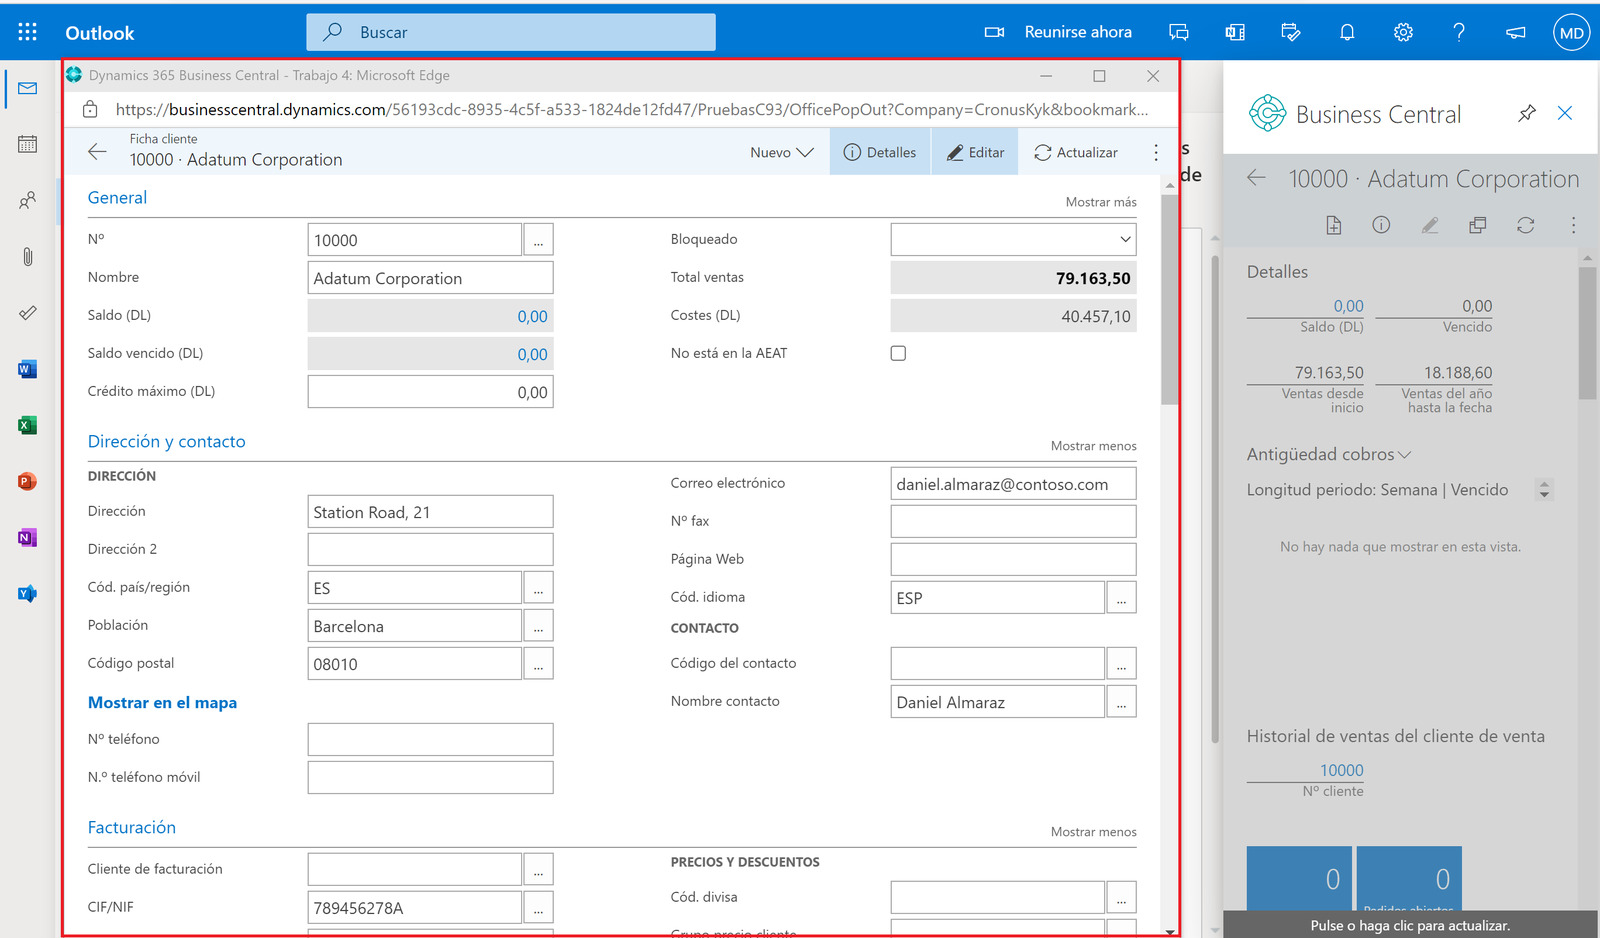Open the 10000 Nº cliente link
This screenshot has height=938, width=1600.
coord(1341,770)
